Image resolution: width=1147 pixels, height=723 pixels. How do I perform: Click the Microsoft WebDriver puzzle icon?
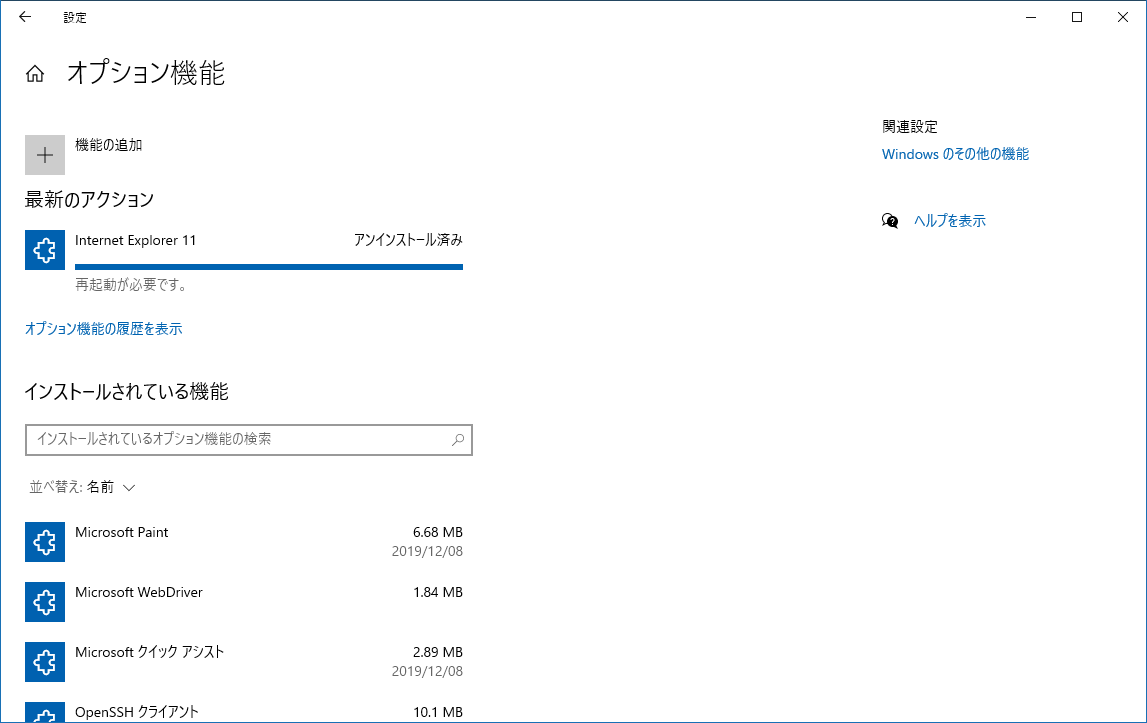click(45, 602)
